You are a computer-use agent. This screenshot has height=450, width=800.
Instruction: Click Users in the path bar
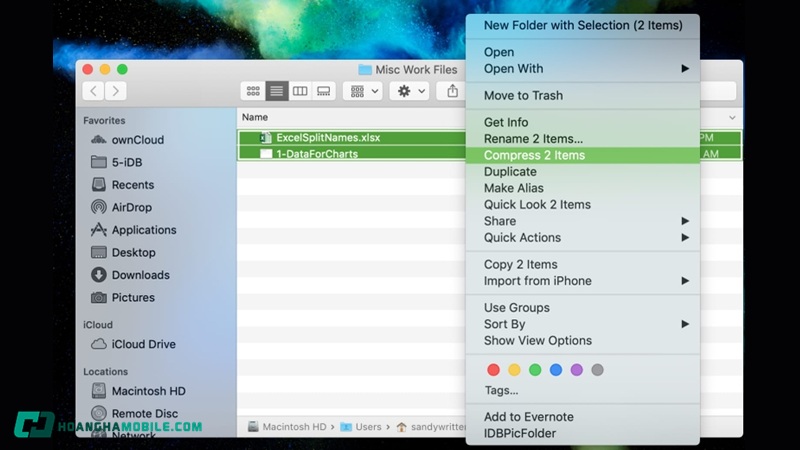point(368,426)
